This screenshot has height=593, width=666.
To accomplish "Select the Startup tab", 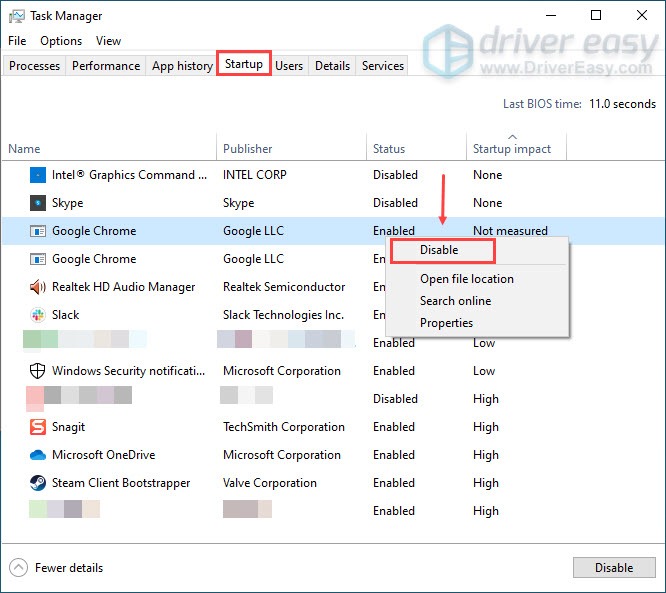I will [244, 64].
